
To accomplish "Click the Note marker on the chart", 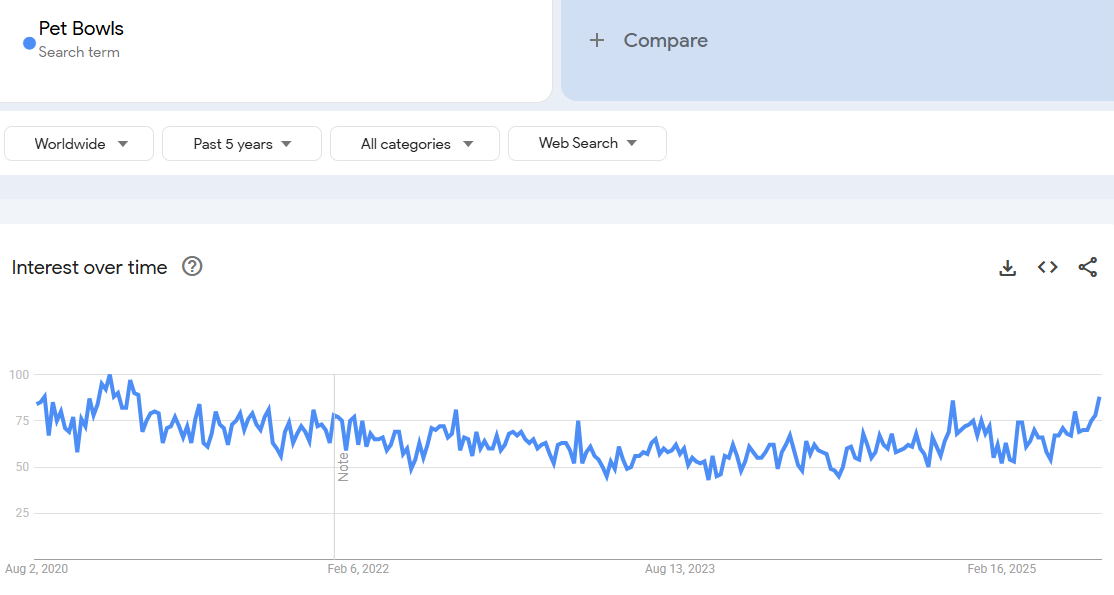I will 343,467.
